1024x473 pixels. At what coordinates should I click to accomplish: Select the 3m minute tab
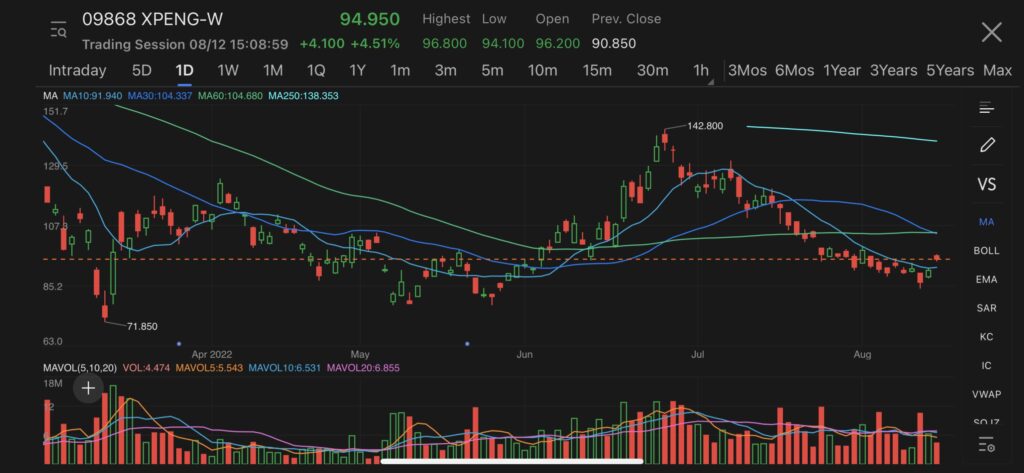(445, 71)
